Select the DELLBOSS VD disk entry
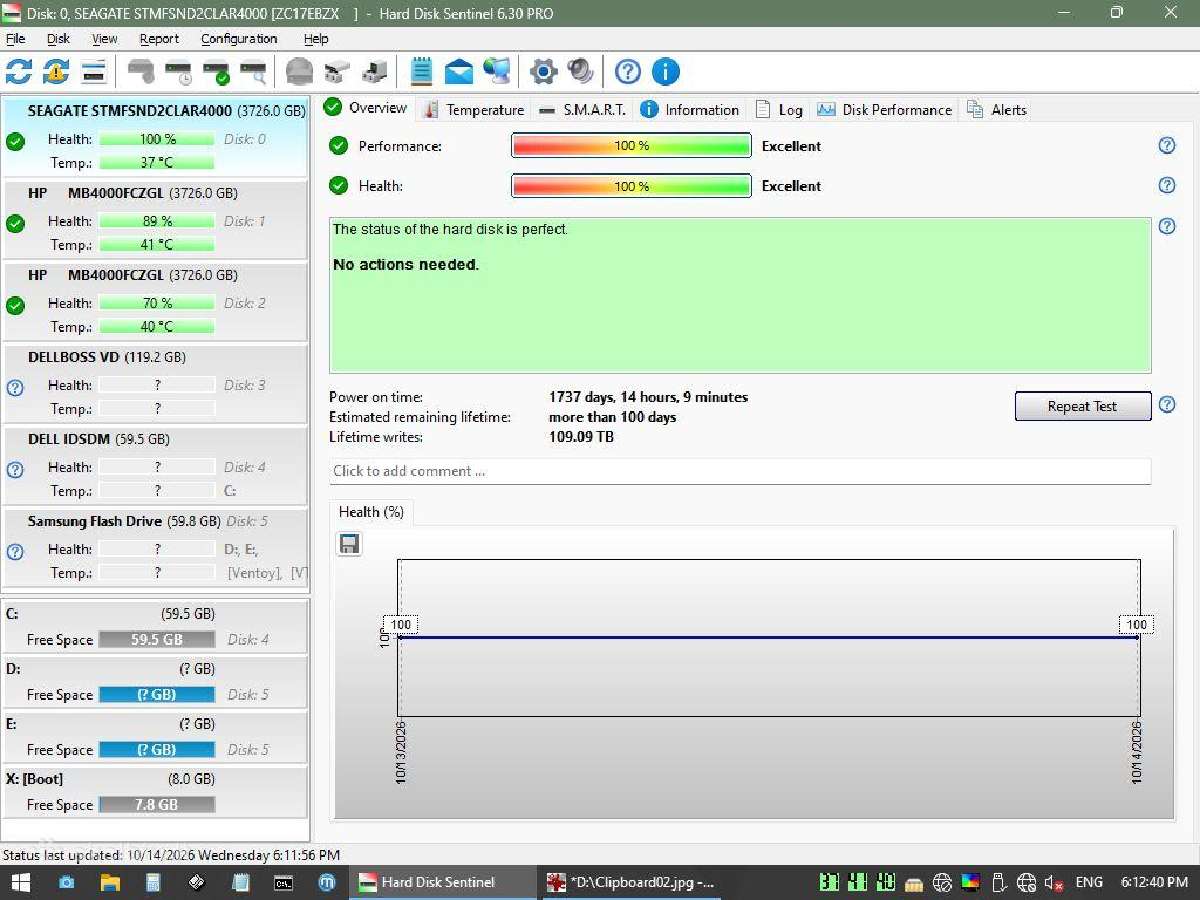1200x900 pixels. [x=155, y=384]
